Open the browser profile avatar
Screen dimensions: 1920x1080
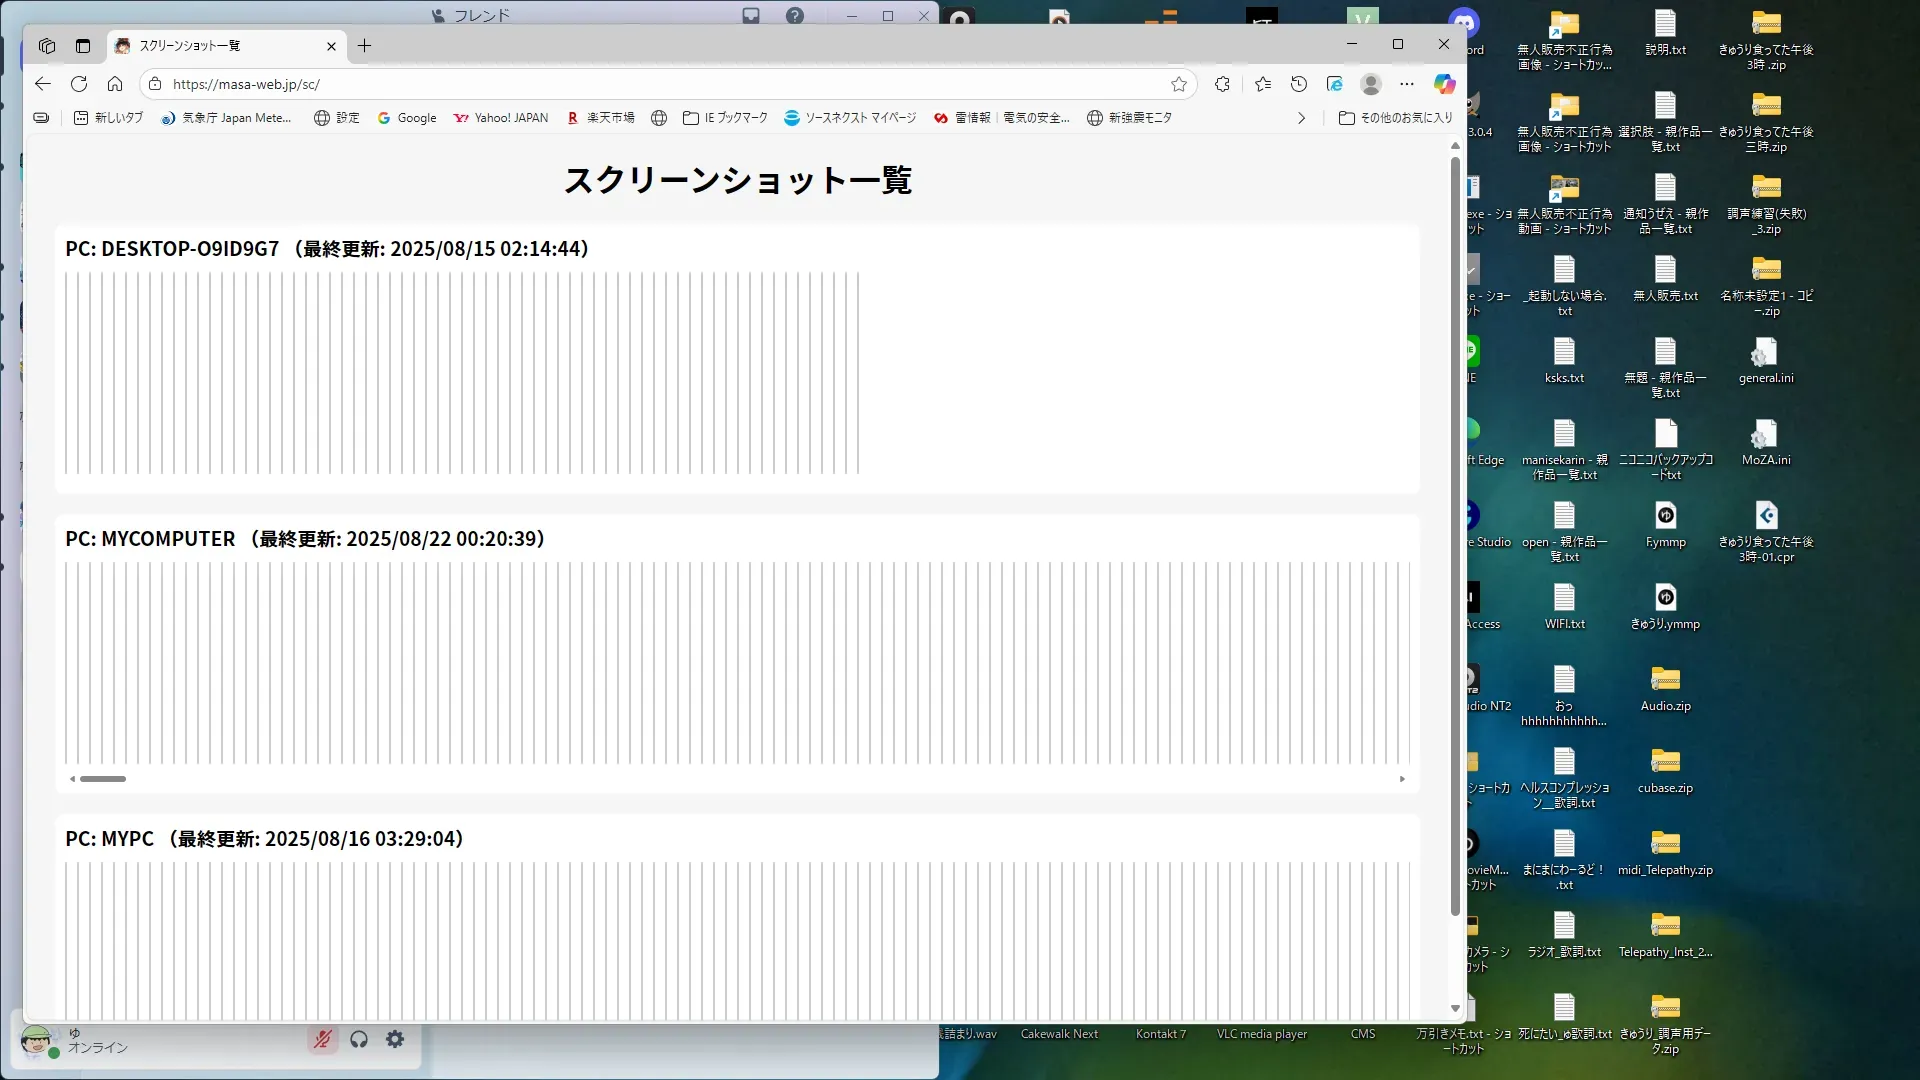(1371, 84)
